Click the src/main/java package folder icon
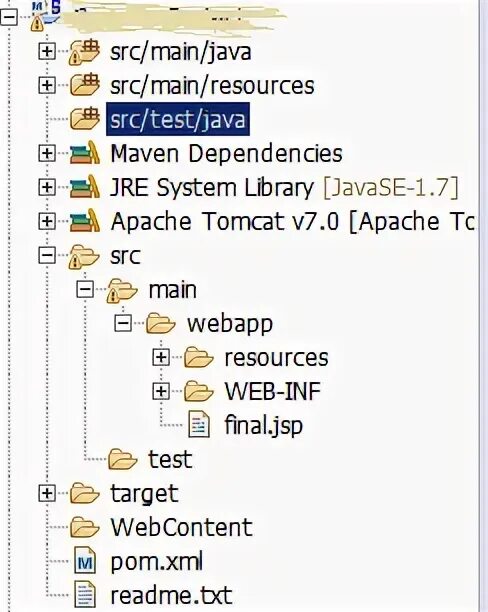This screenshot has height=612, width=488. [x=84, y=52]
